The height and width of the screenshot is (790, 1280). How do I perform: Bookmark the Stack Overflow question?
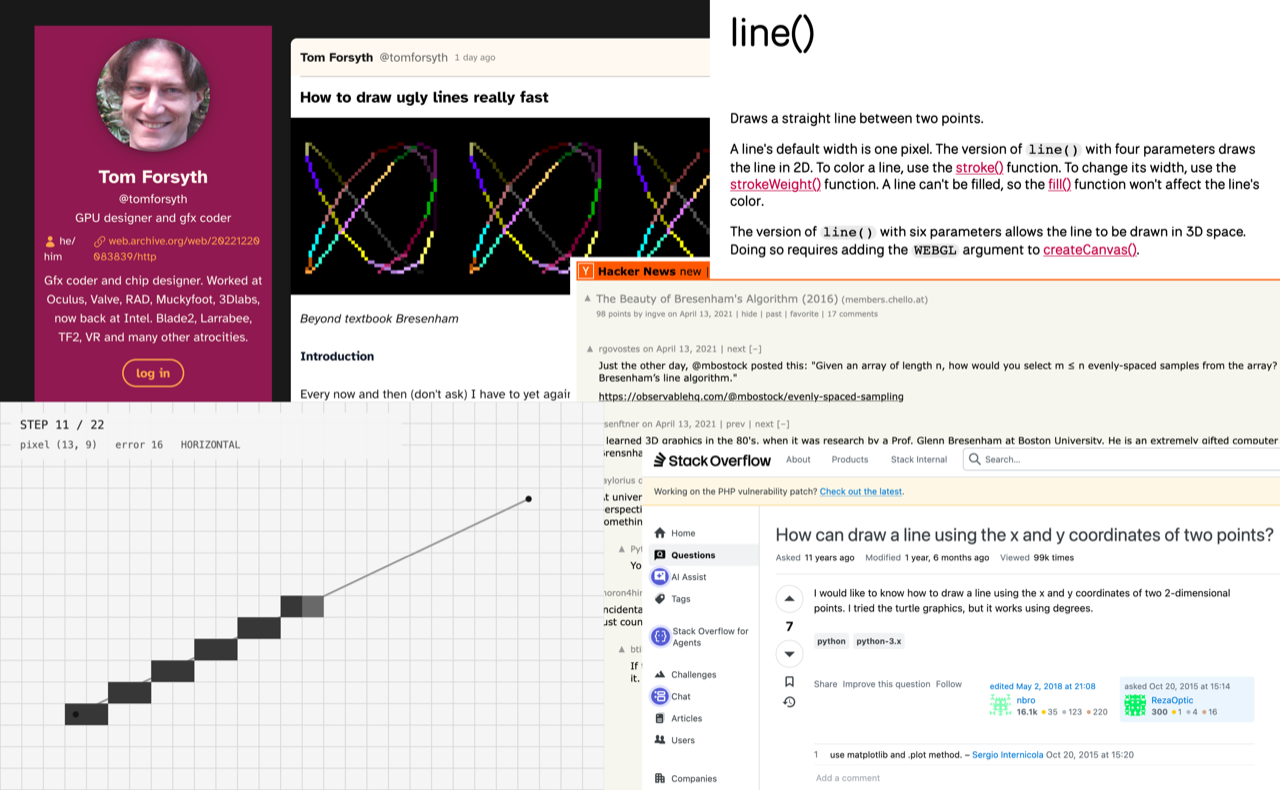pyautogui.click(x=789, y=682)
